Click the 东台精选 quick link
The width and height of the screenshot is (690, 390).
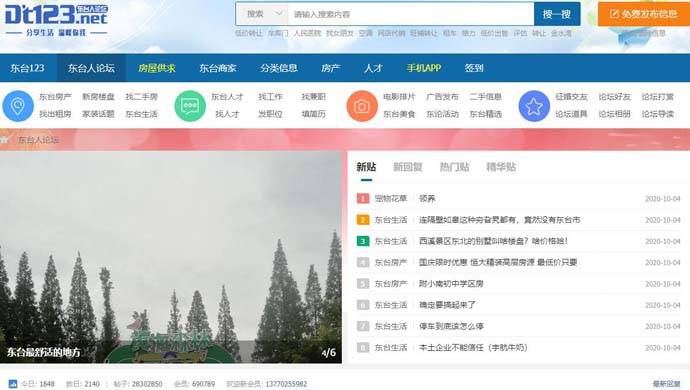click(x=485, y=114)
